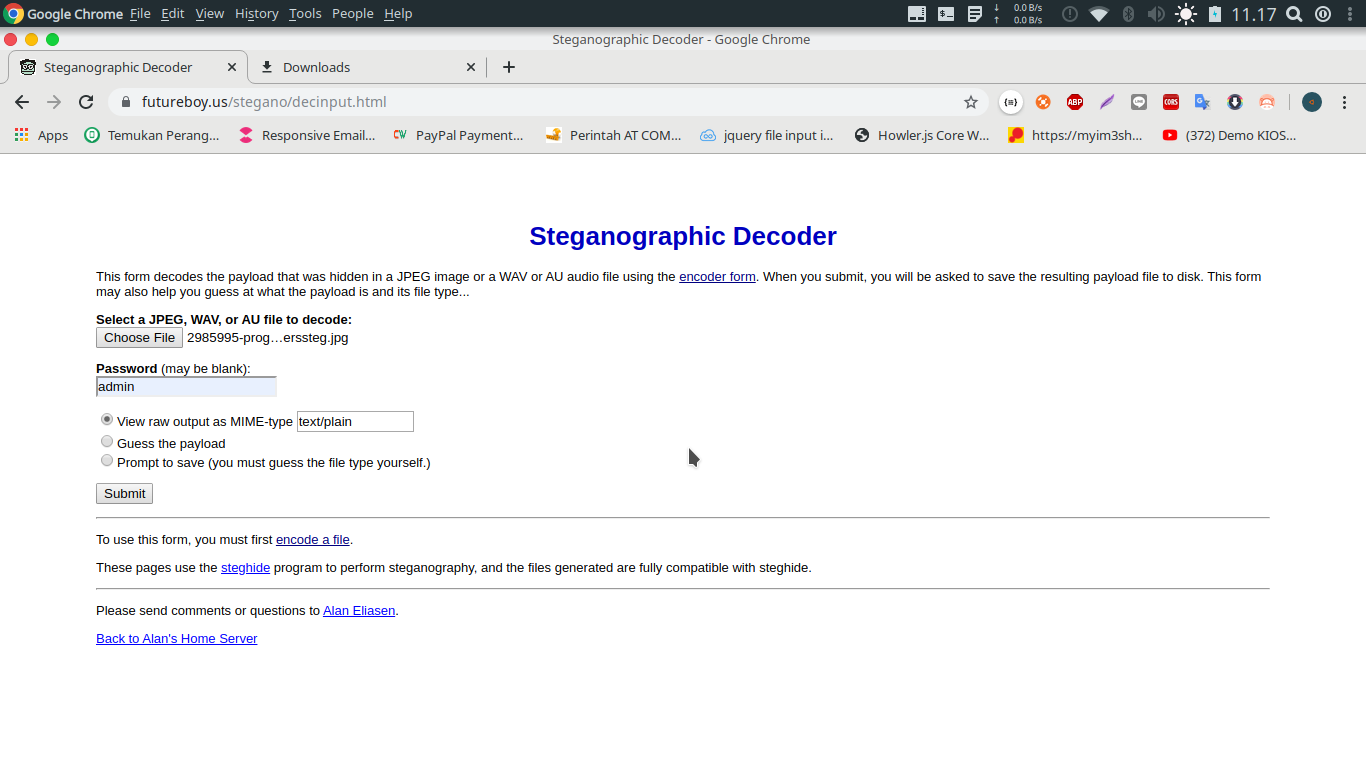Open the Google Translate extension
Viewport: 1366px width, 768px height.
pyautogui.click(x=1203, y=101)
